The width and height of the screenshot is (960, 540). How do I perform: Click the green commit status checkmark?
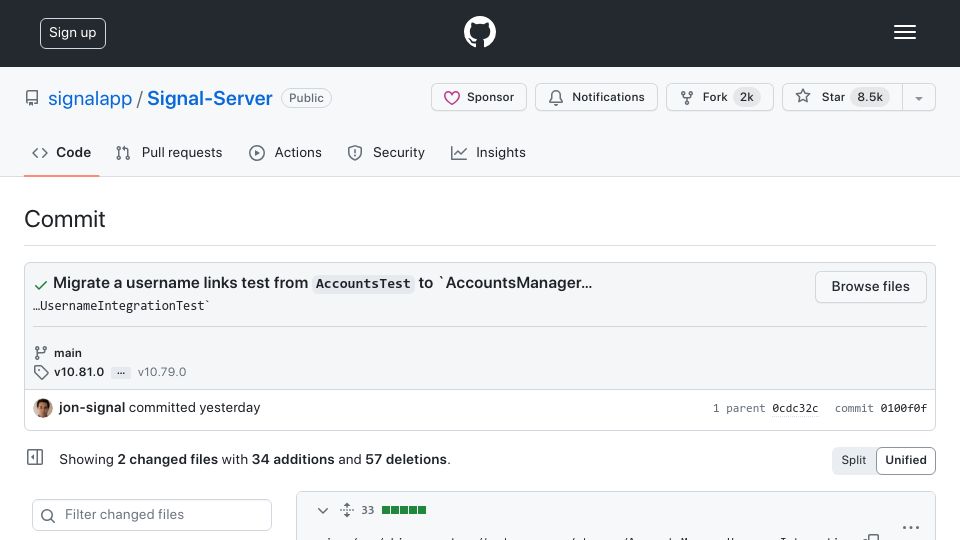point(41,285)
